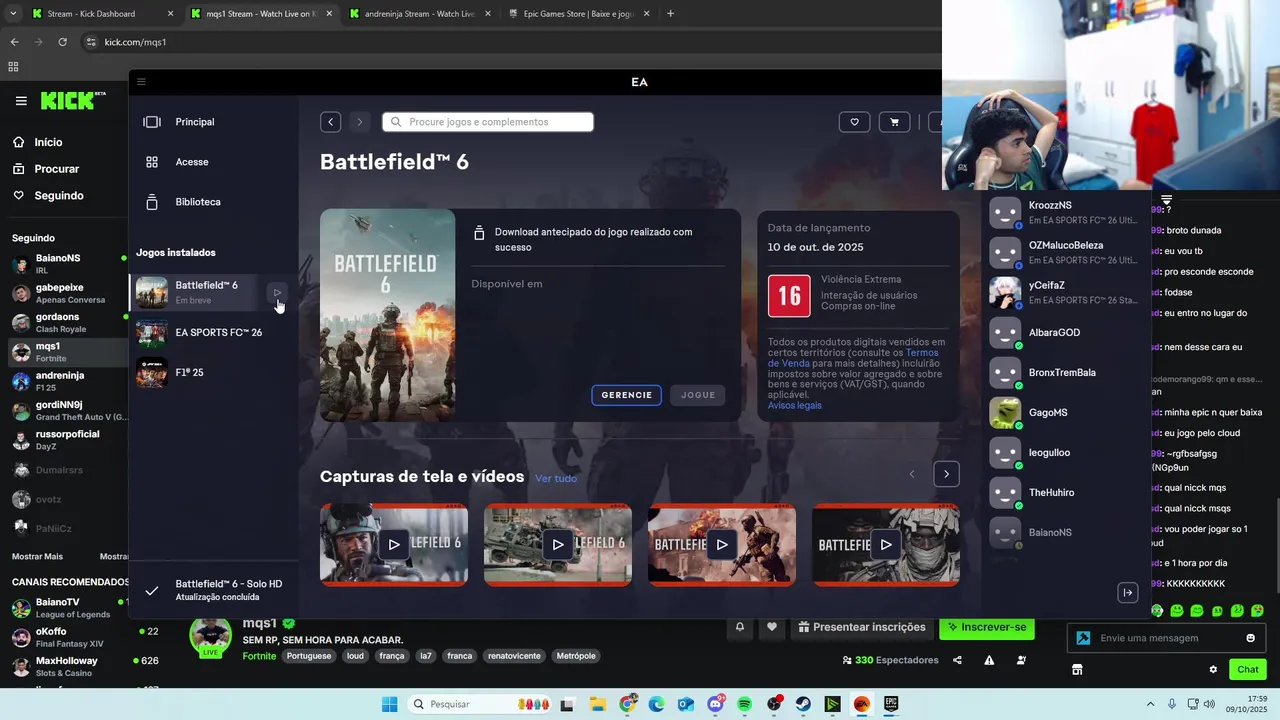The image size is (1280, 720).
Task: Go back in the EA app
Action: pyautogui.click(x=331, y=122)
